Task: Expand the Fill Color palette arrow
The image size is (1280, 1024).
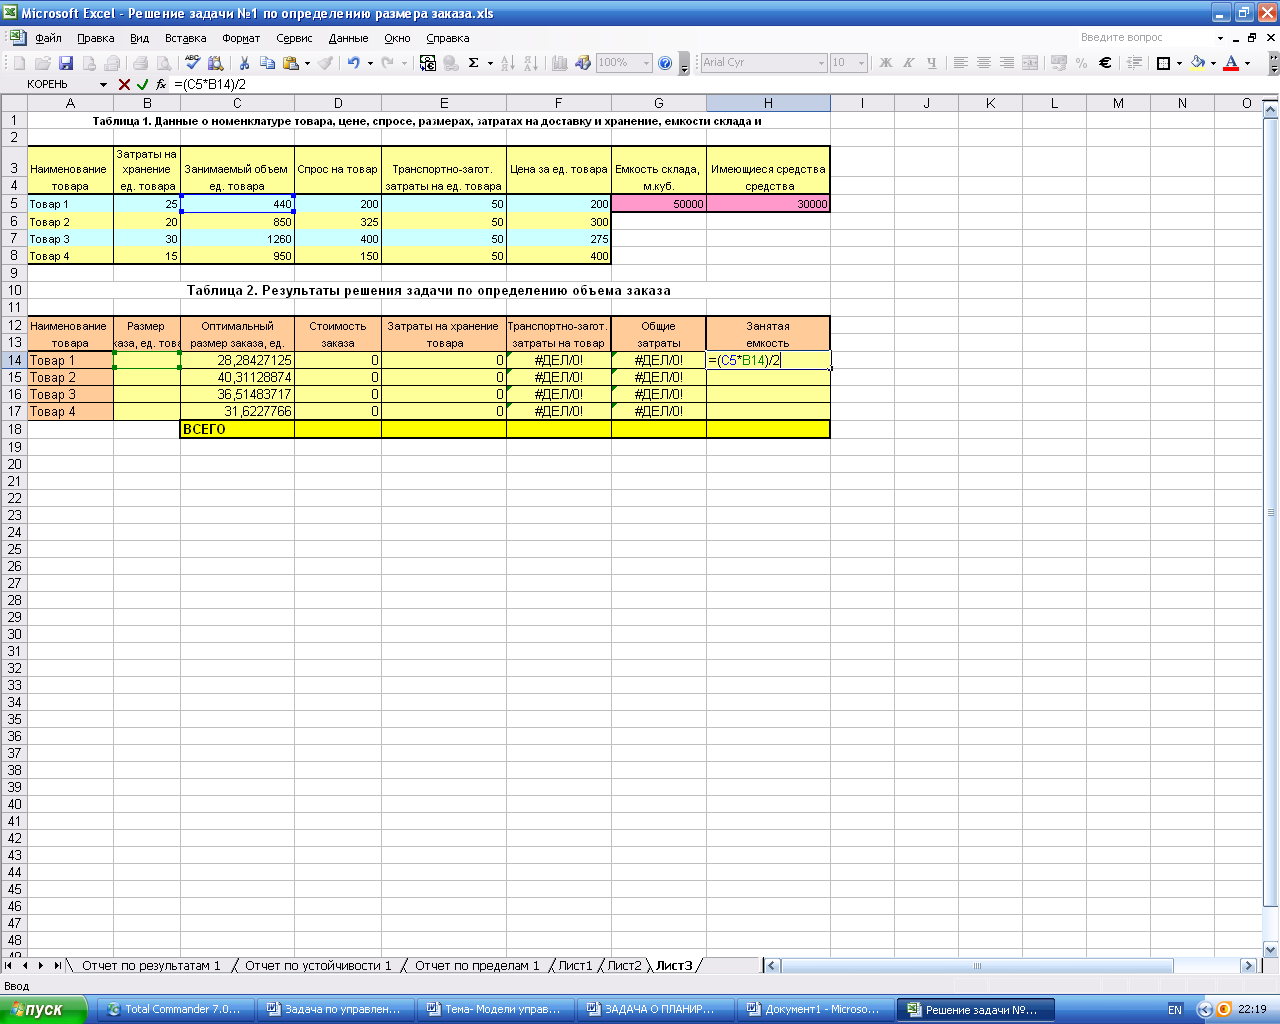Action: pyautogui.click(x=1213, y=62)
